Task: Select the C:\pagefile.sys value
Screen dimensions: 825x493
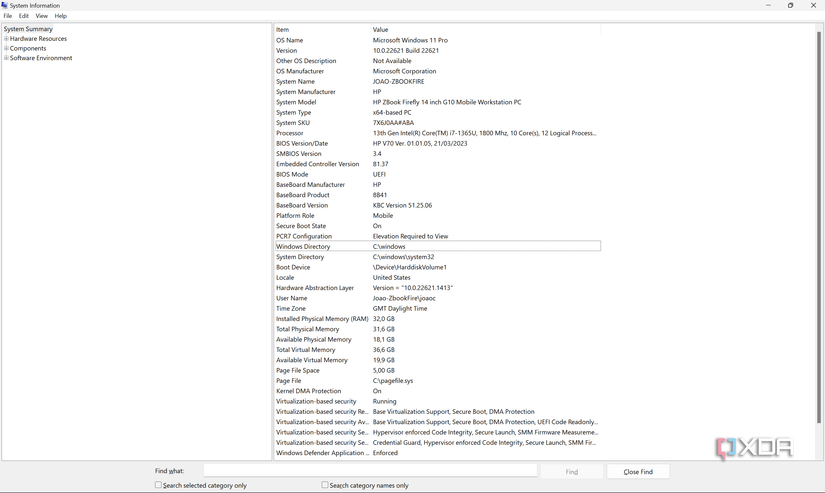Action: tap(393, 380)
